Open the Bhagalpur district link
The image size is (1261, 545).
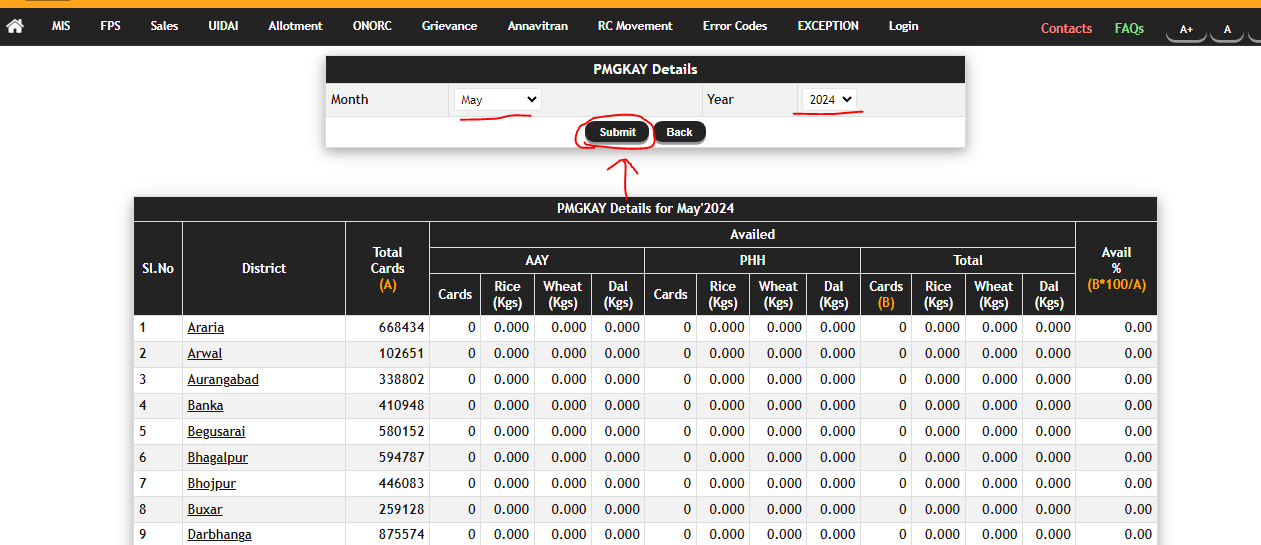[217, 458]
